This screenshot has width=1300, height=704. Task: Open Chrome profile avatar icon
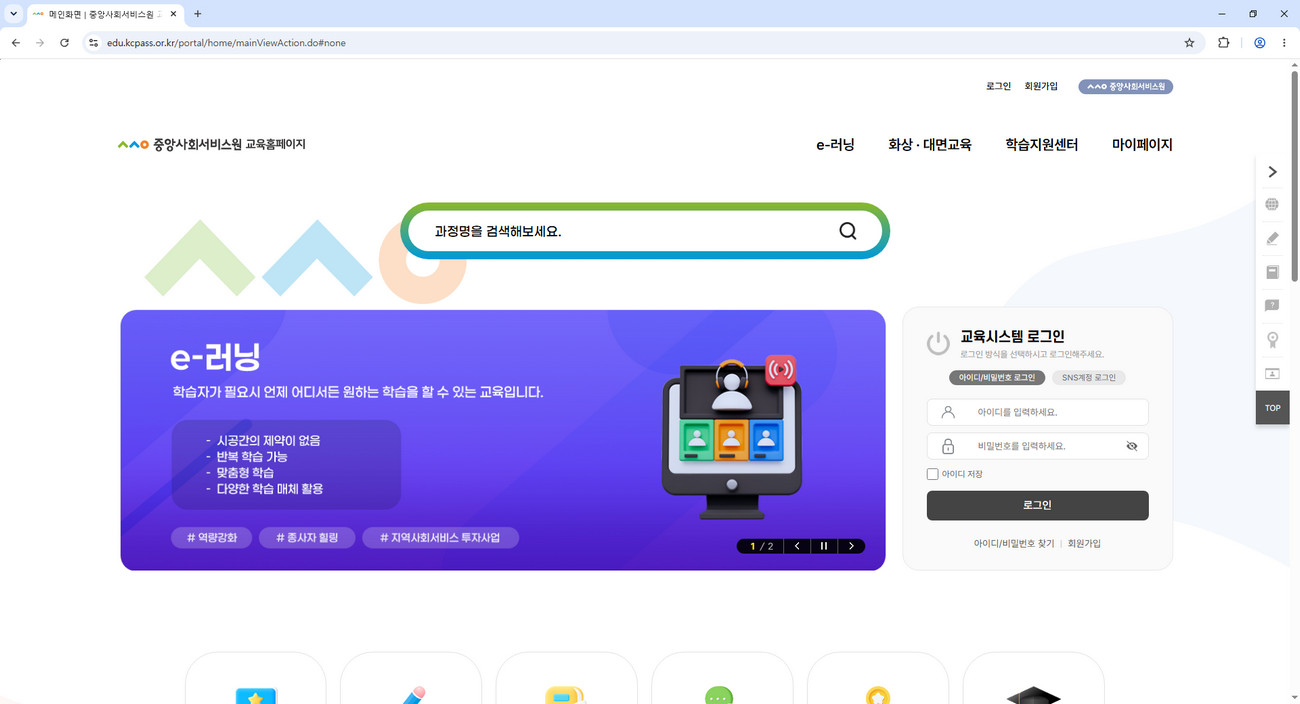click(x=1260, y=43)
